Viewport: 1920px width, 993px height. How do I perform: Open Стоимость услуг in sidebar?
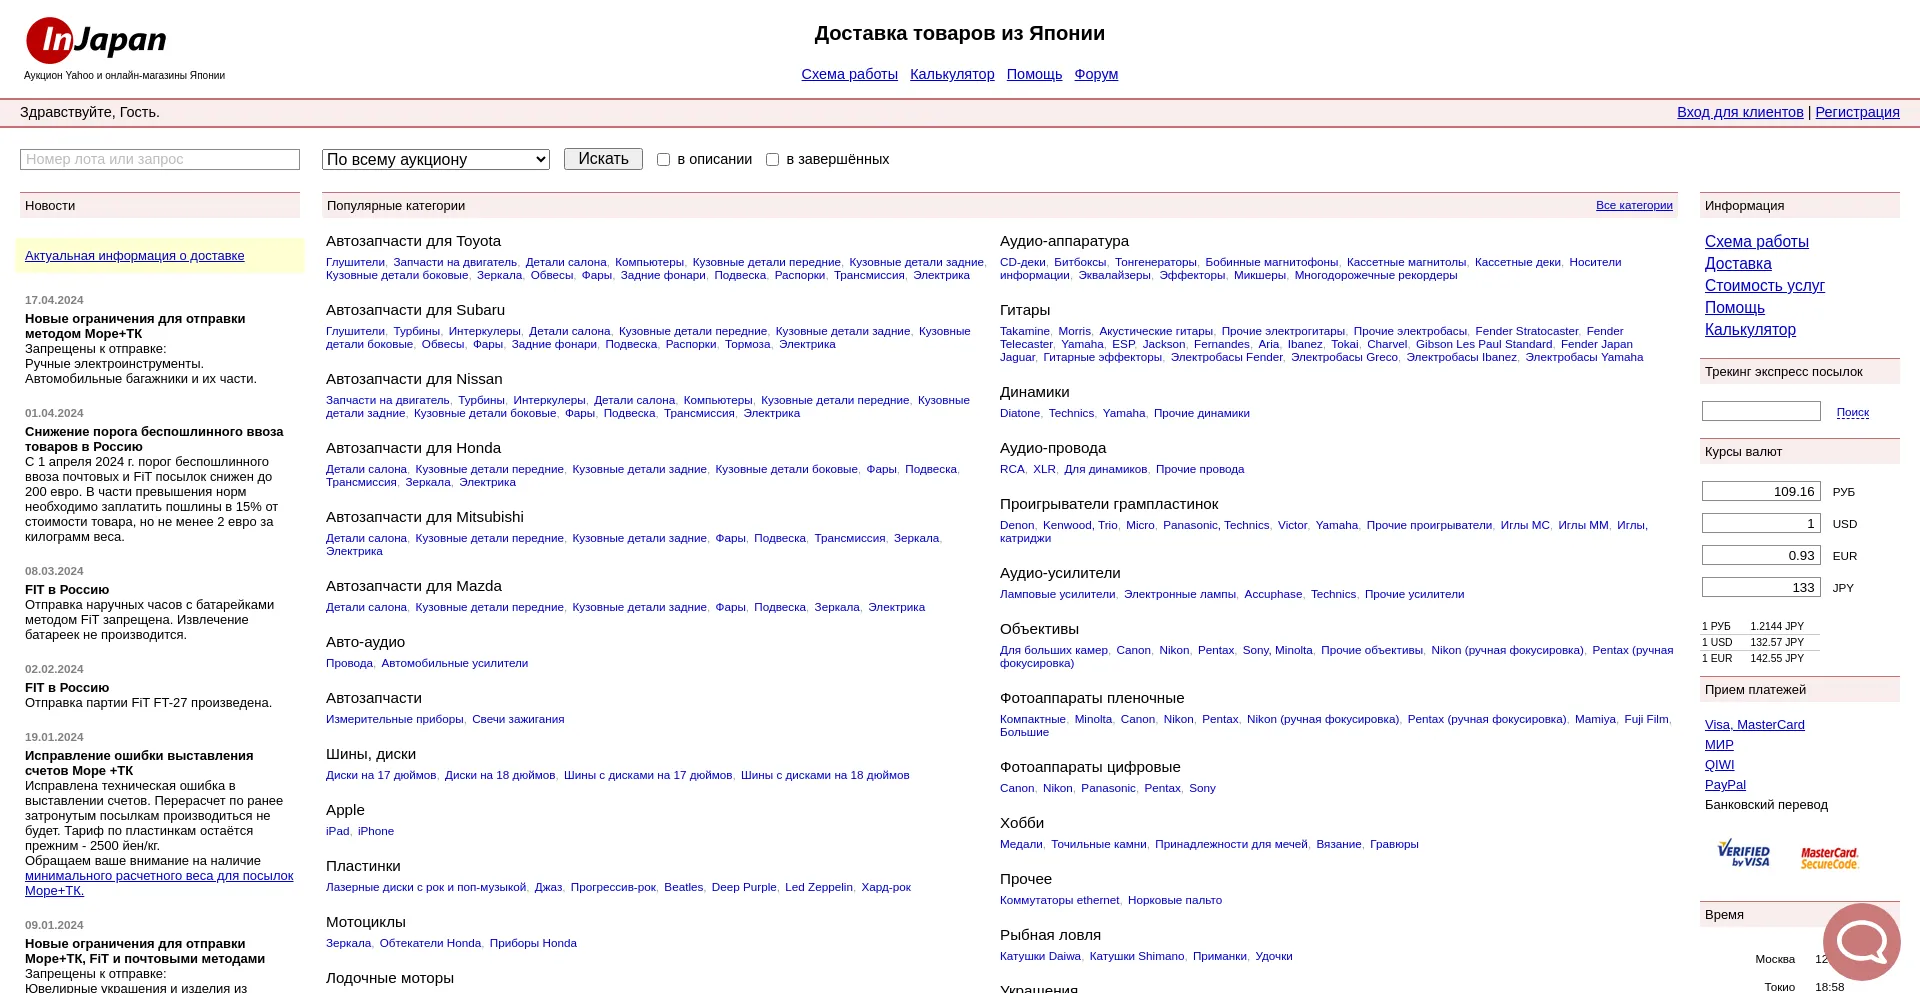1764,286
